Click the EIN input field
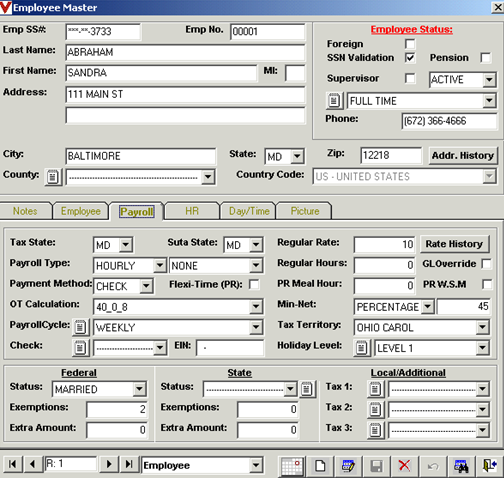 click(230, 348)
